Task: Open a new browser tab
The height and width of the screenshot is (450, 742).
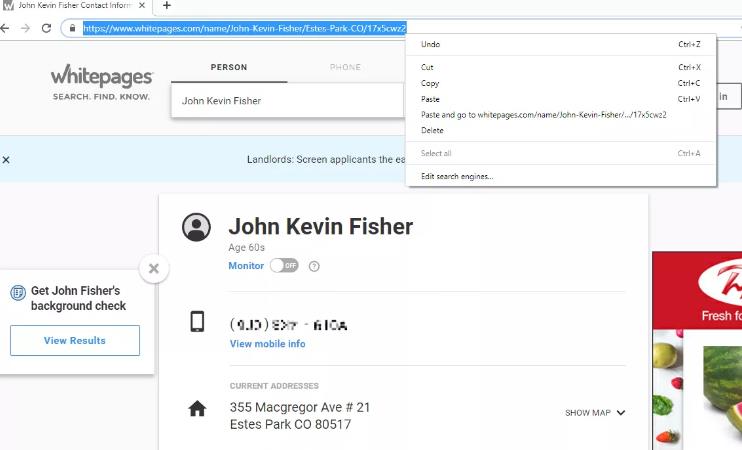Action: pos(167,6)
